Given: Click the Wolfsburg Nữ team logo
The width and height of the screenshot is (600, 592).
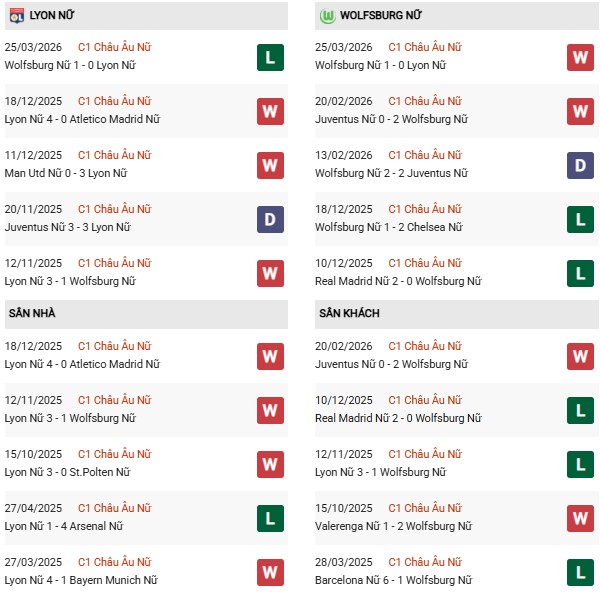Looking at the screenshot, I should click(326, 16).
